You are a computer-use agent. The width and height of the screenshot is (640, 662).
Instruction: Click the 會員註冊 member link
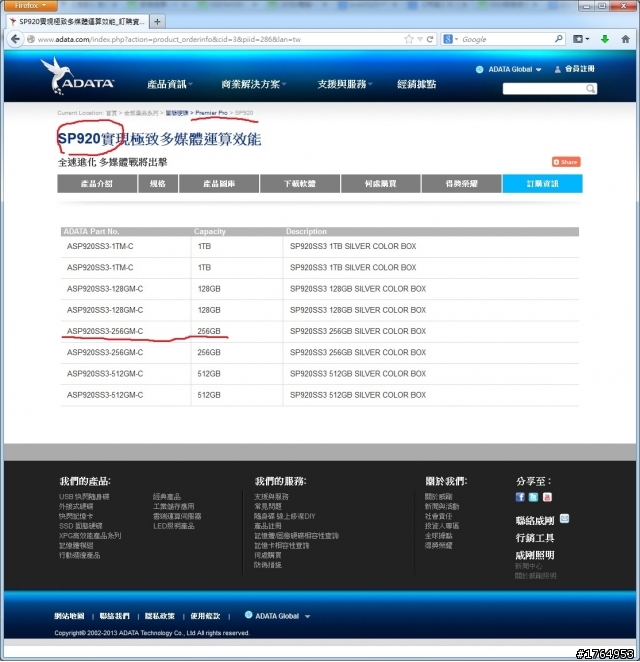click(x=574, y=69)
